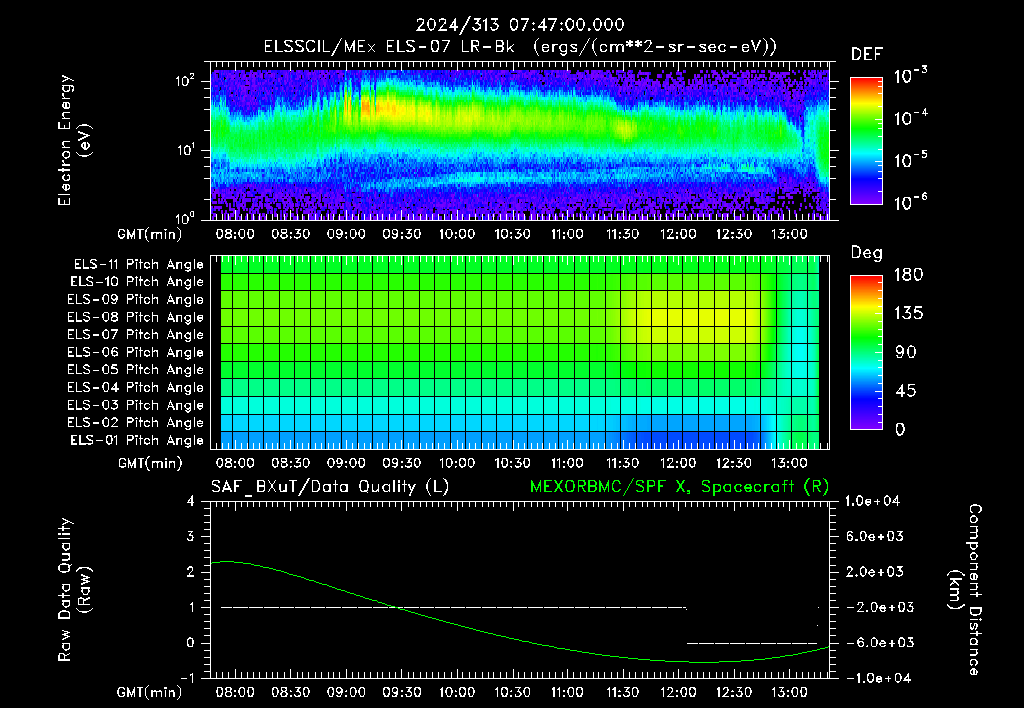
Task: Click the 10^0 tick on electron energy axis
Action: (x=185, y=217)
